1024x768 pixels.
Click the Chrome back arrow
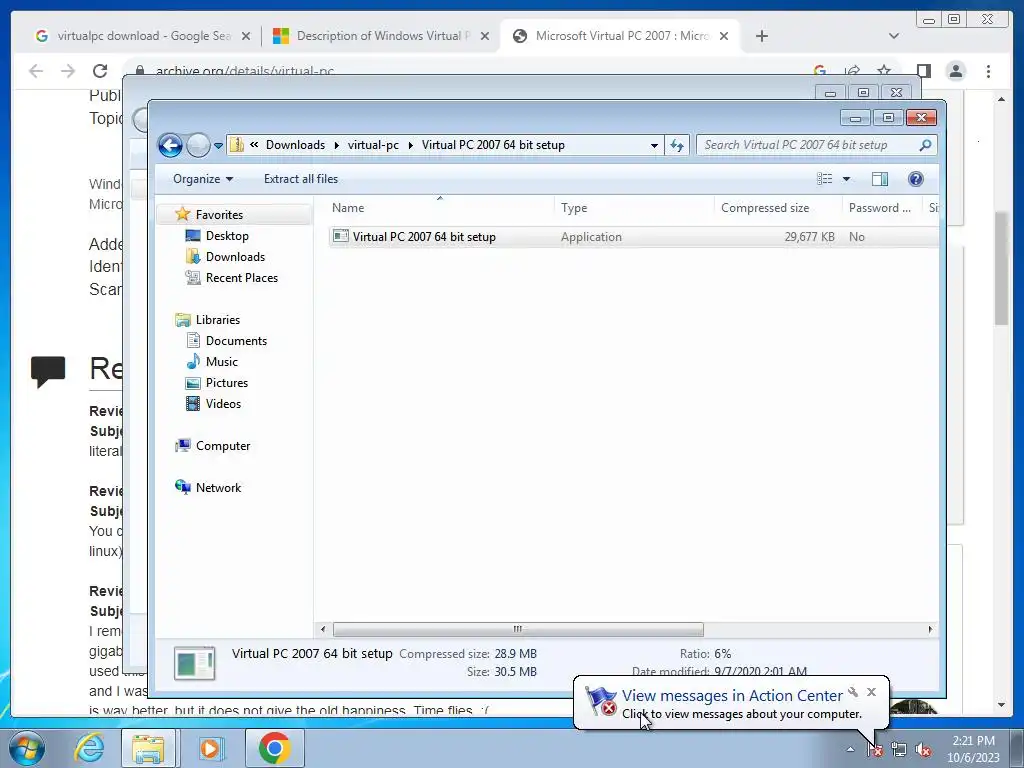[x=36, y=71]
